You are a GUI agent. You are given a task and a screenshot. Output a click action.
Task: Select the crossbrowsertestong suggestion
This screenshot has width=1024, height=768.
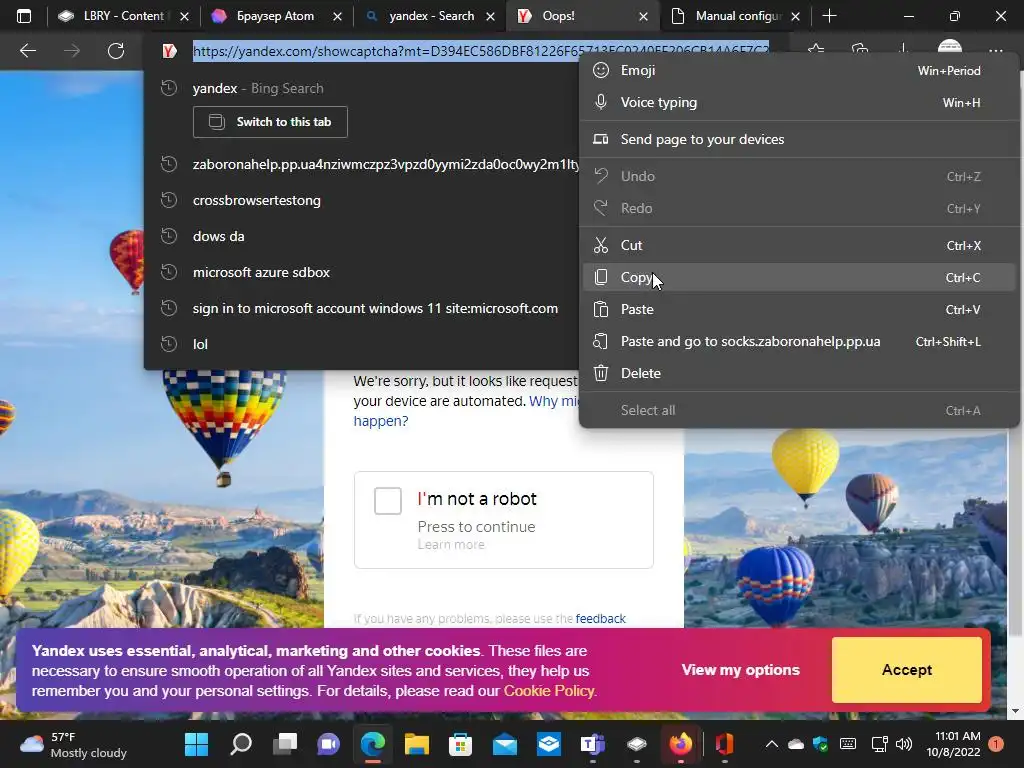point(361,200)
